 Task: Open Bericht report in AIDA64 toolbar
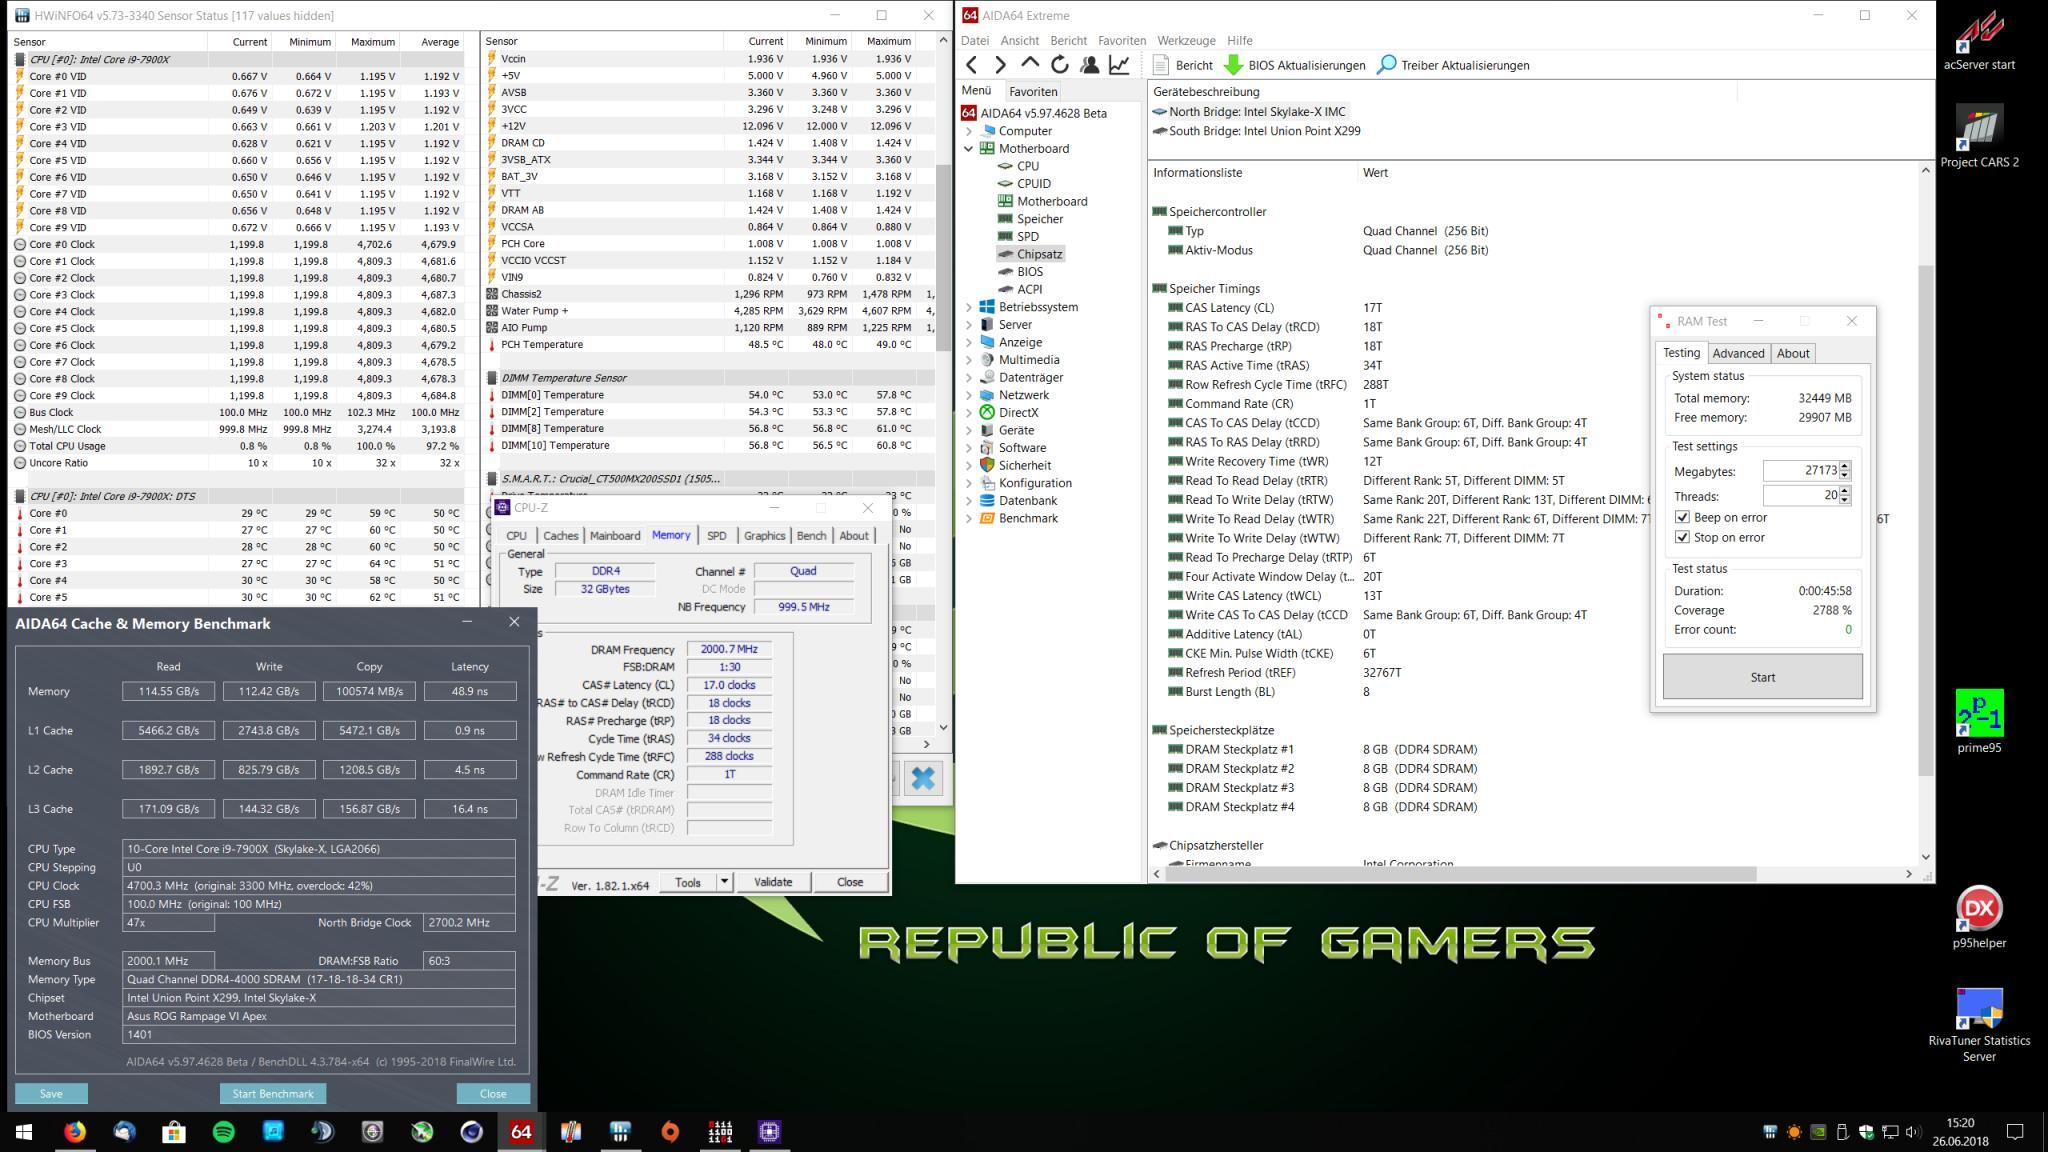pos(1183,65)
